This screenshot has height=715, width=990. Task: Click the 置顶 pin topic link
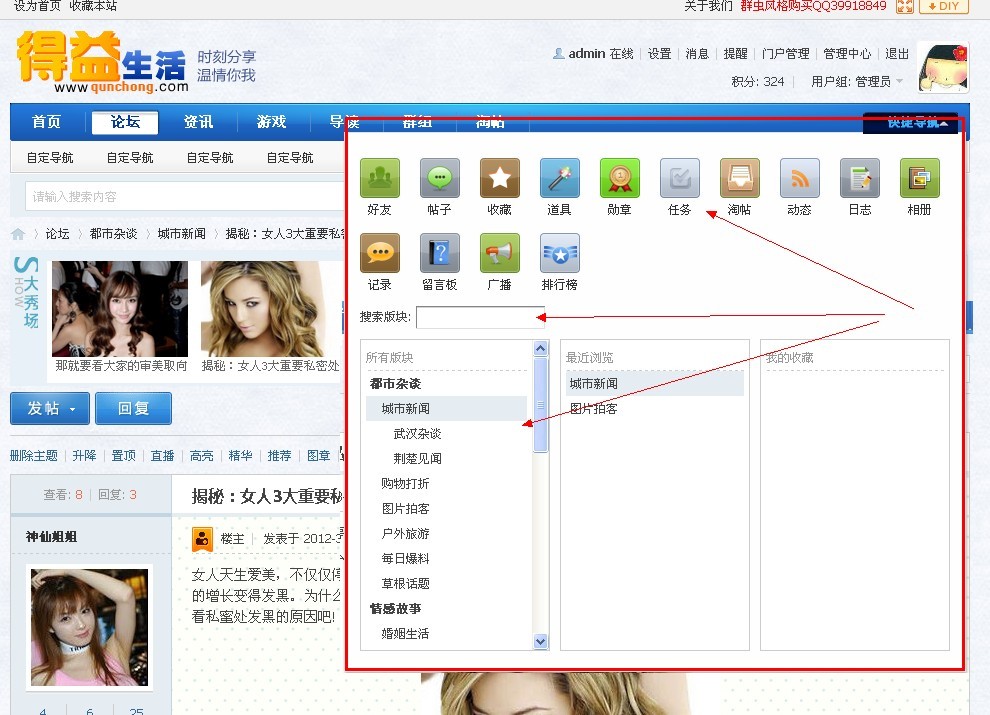[x=124, y=455]
